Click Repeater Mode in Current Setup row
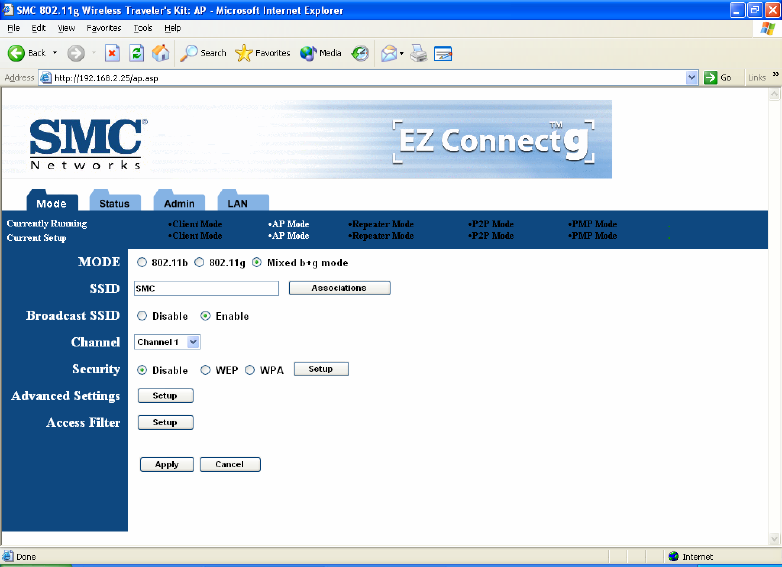 click(381, 236)
